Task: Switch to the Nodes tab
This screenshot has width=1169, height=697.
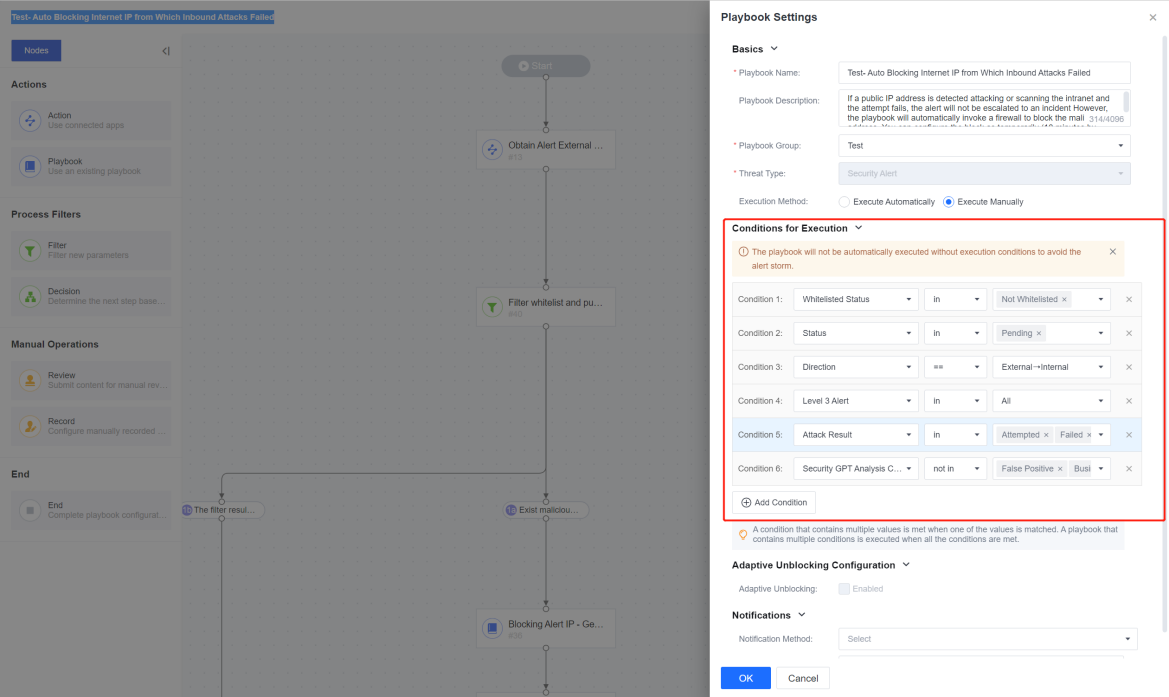Action: (36, 51)
